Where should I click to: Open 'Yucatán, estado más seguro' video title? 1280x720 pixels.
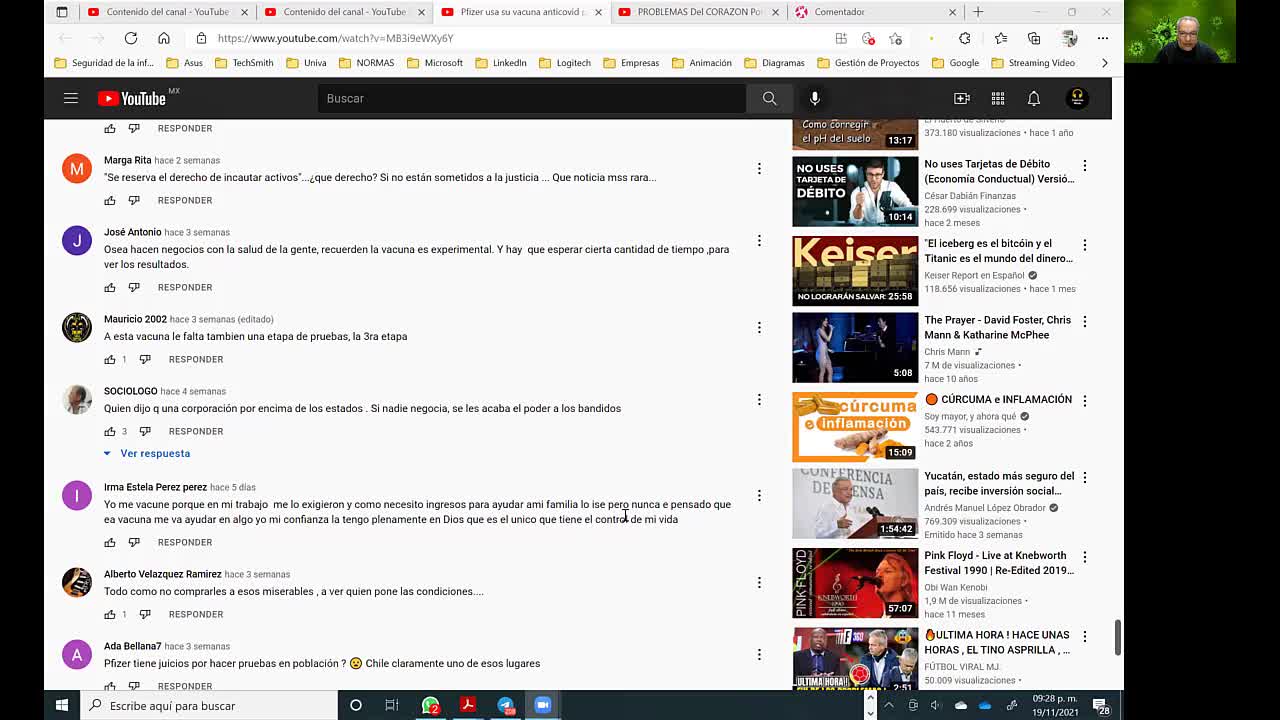pyautogui.click(x=999, y=484)
